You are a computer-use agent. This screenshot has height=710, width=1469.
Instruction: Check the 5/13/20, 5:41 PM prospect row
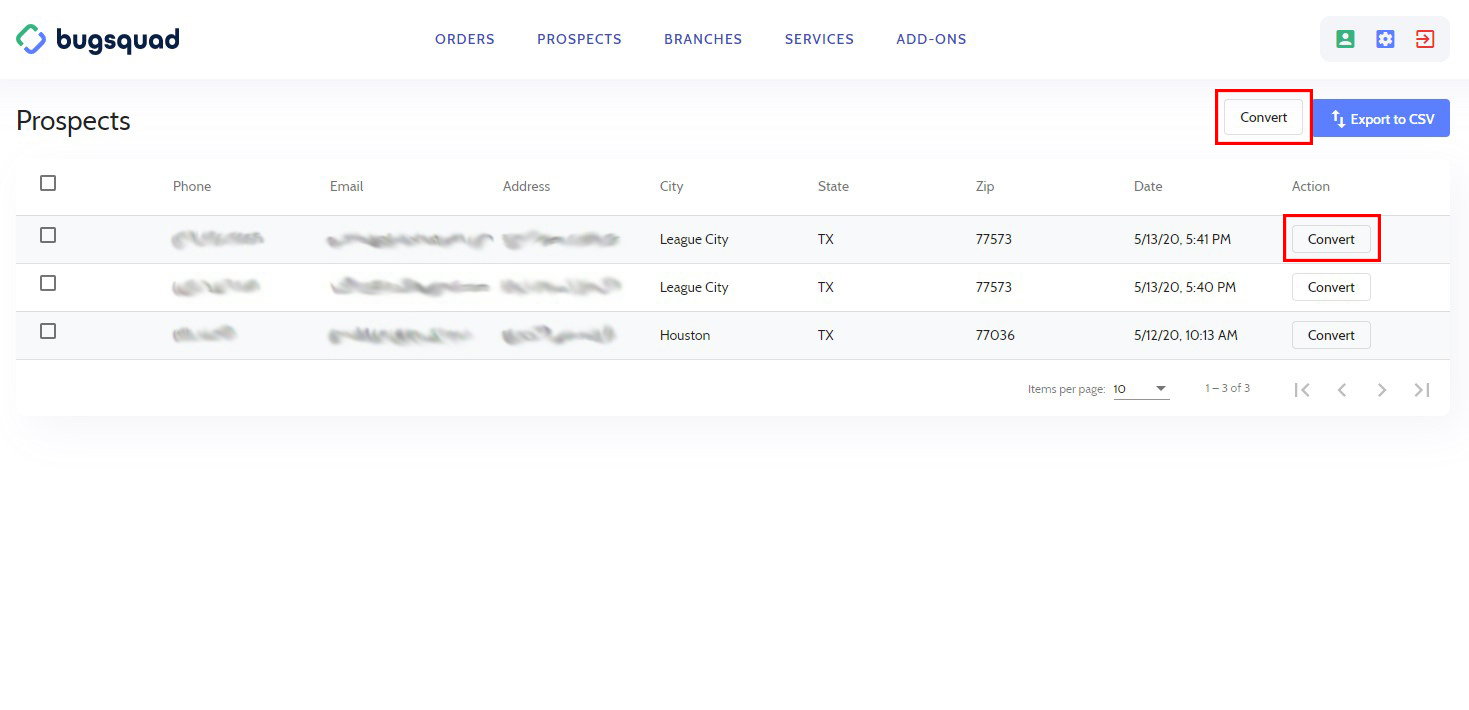[48, 235]
